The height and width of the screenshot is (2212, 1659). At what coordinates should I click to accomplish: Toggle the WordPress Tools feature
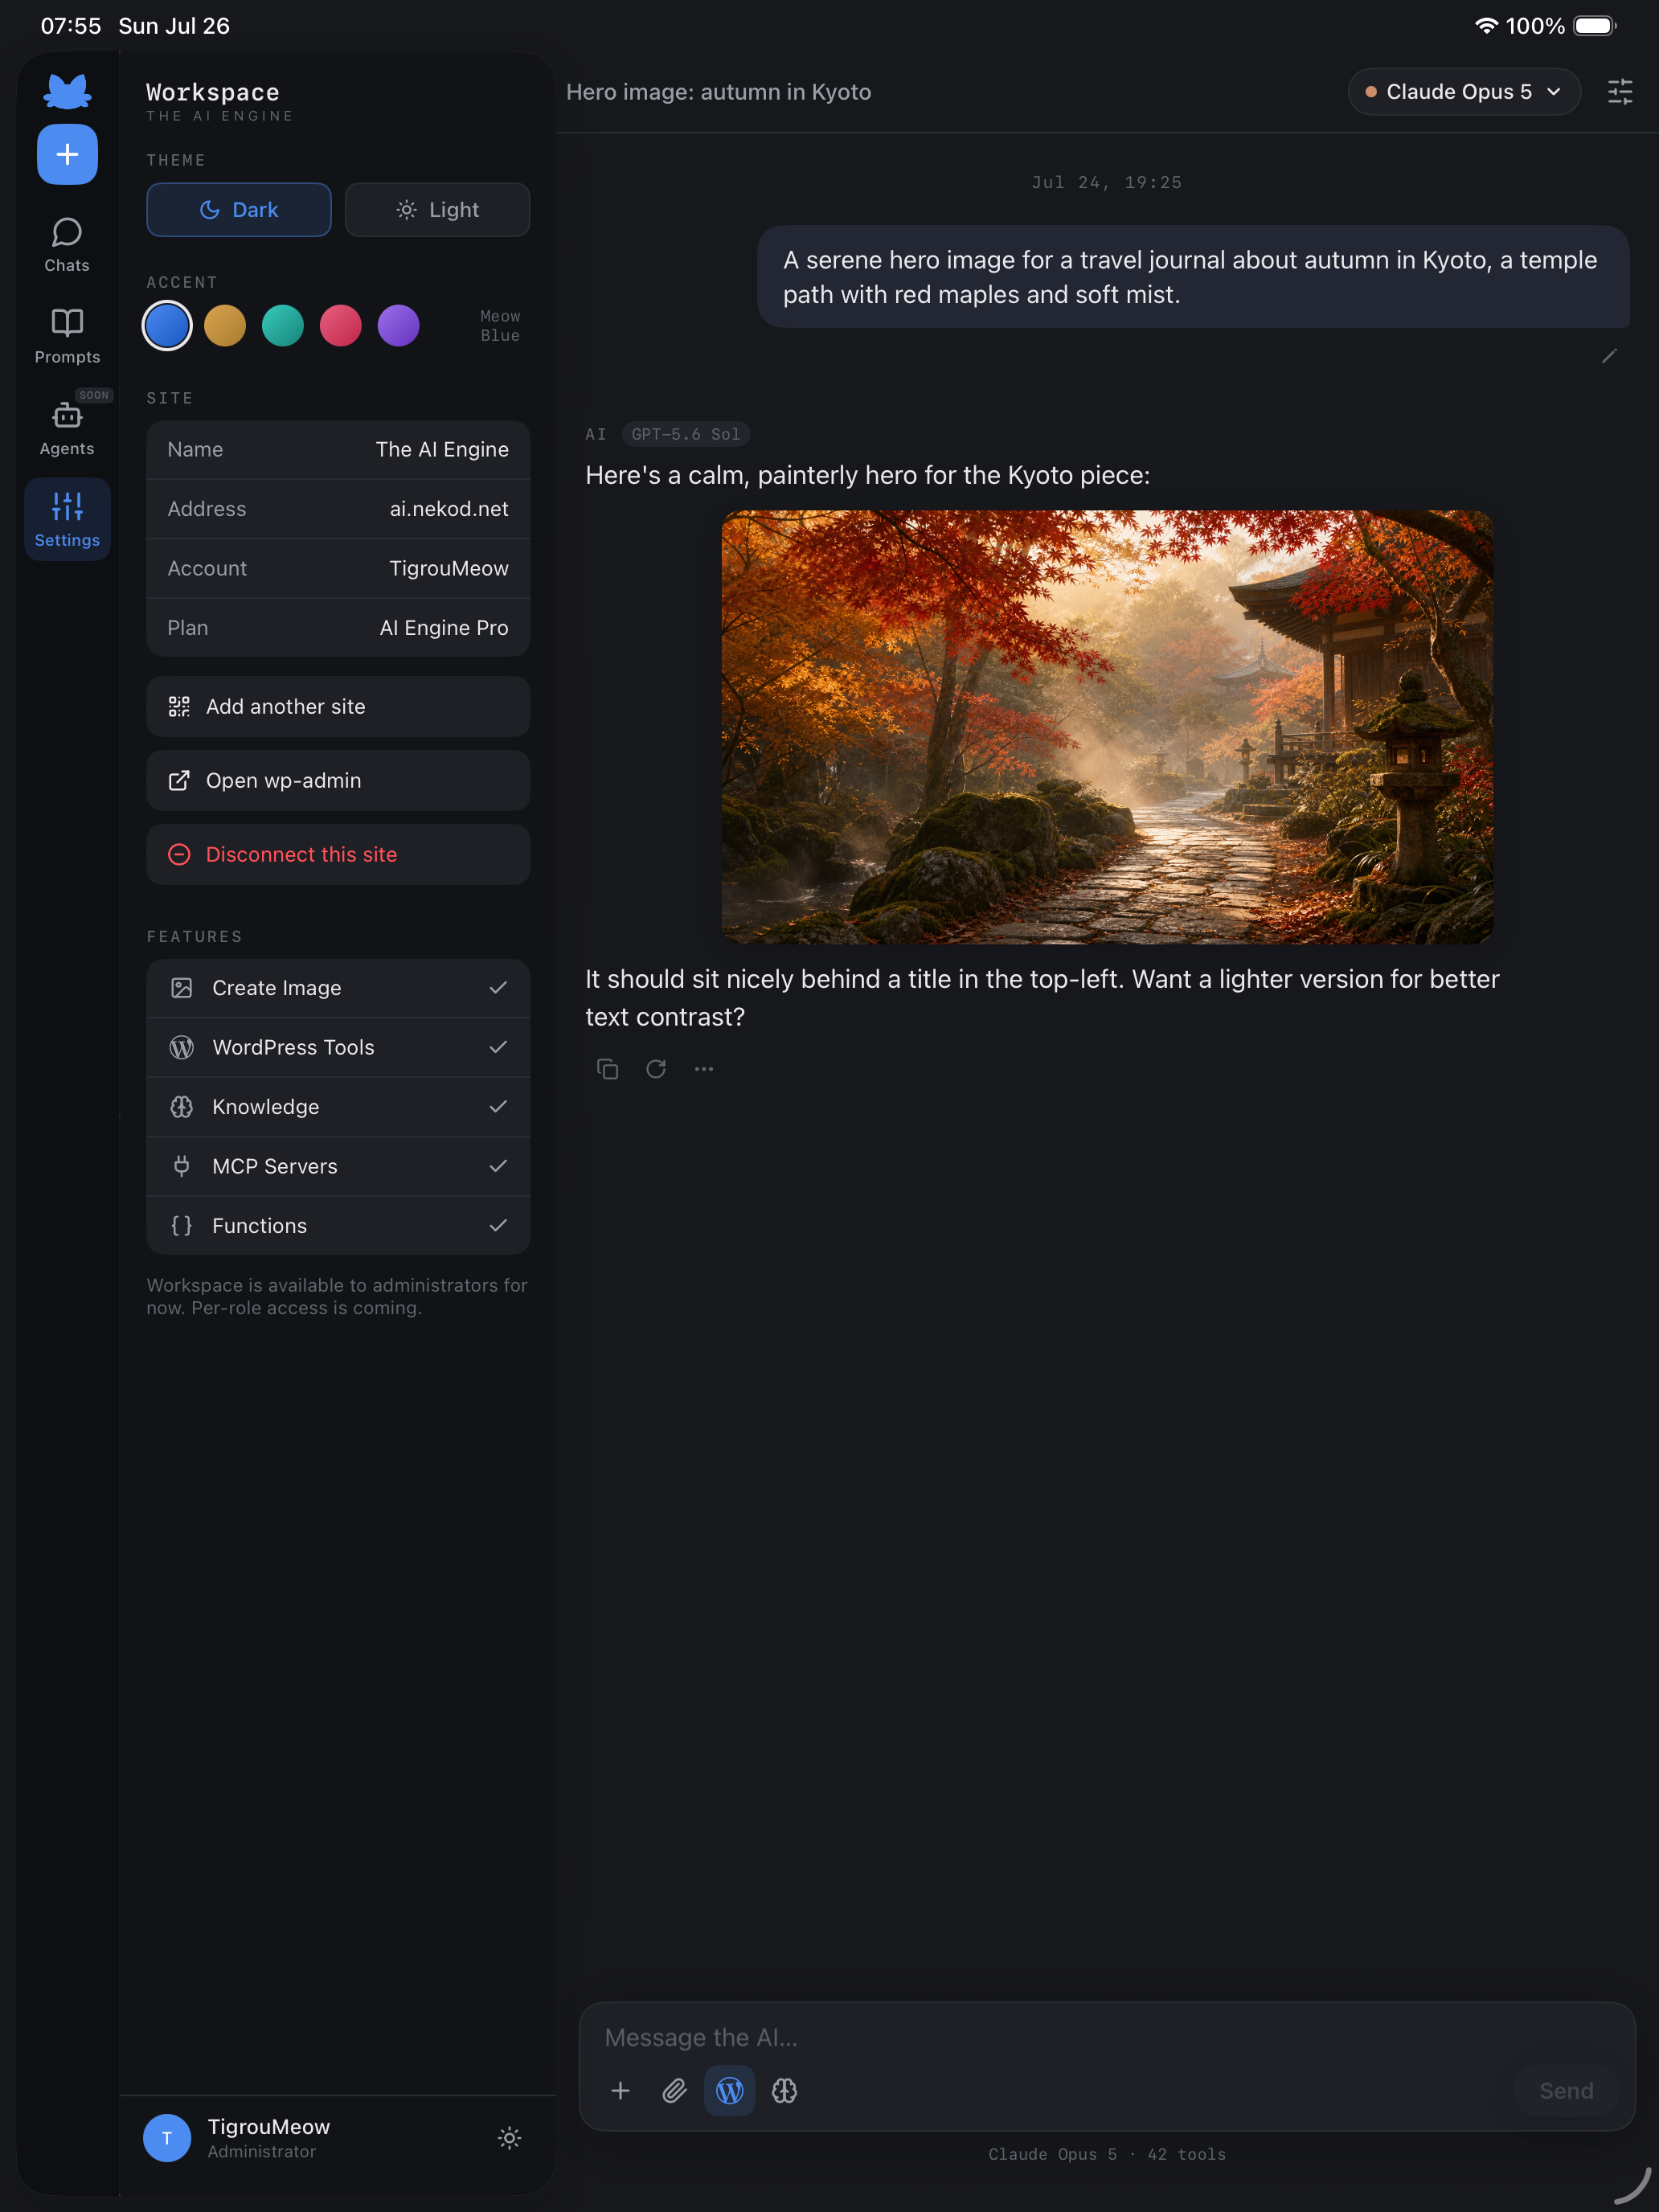[x=338, y=1047]
